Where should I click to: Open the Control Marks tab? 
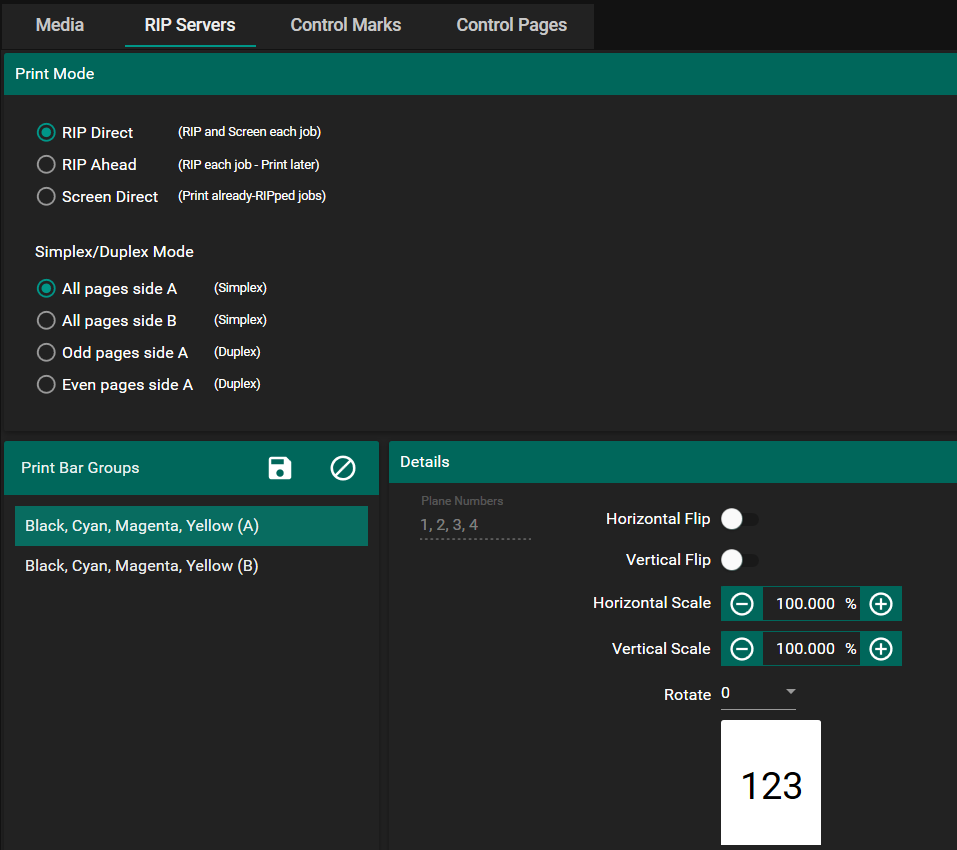pyautogui.click(x=346, y=25)
